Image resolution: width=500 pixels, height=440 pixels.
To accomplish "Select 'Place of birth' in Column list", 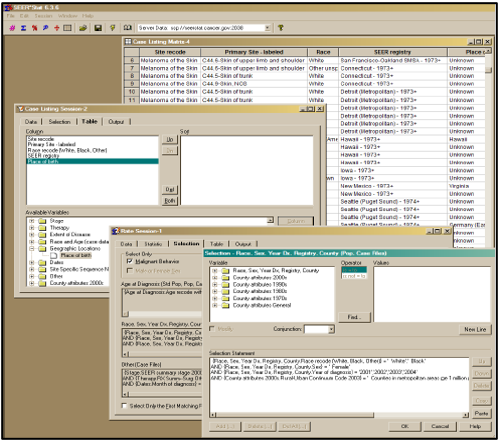I will (x=92, y=161).
